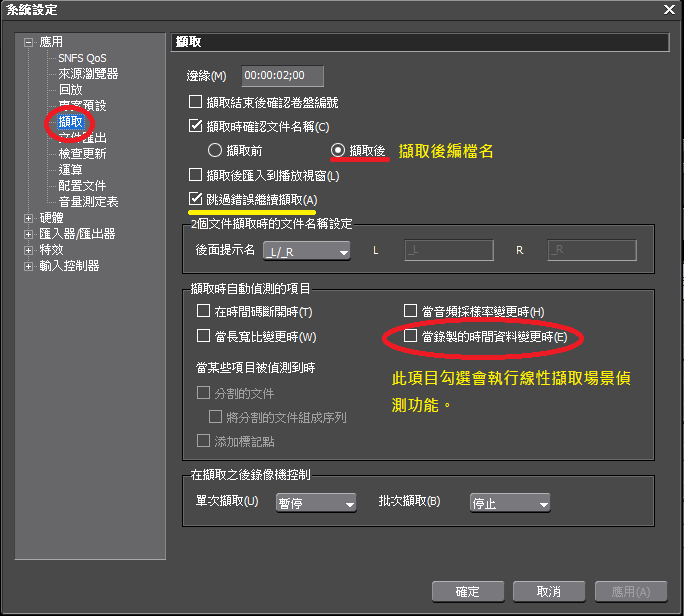684x616 pixels.
Task: Select 檢查更新 in the tree
Action: tap(81, 154)
